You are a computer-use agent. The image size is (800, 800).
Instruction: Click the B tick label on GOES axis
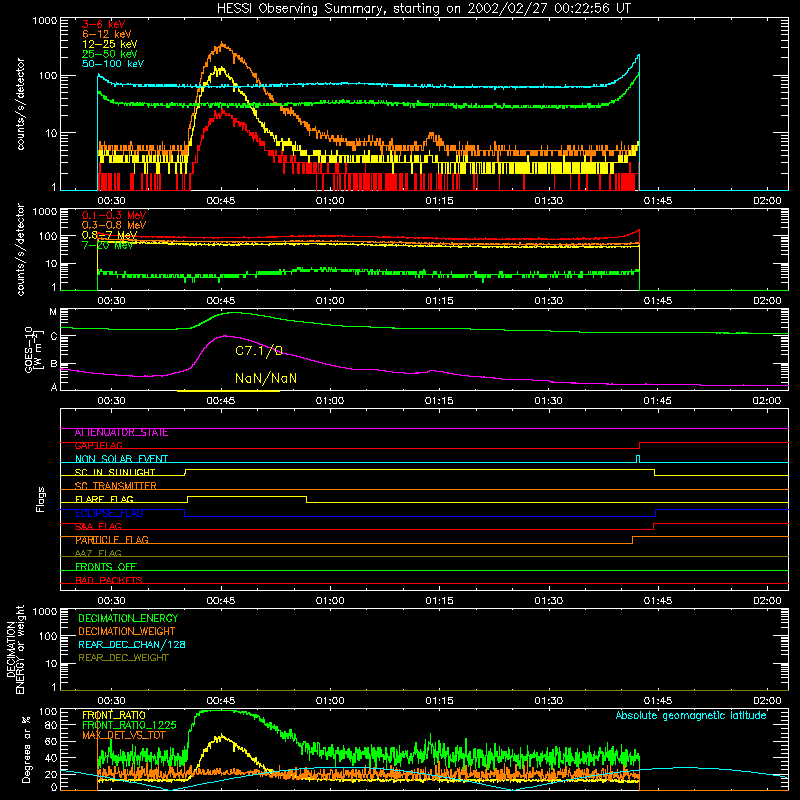pyautogui.click(x=54, y=364)
